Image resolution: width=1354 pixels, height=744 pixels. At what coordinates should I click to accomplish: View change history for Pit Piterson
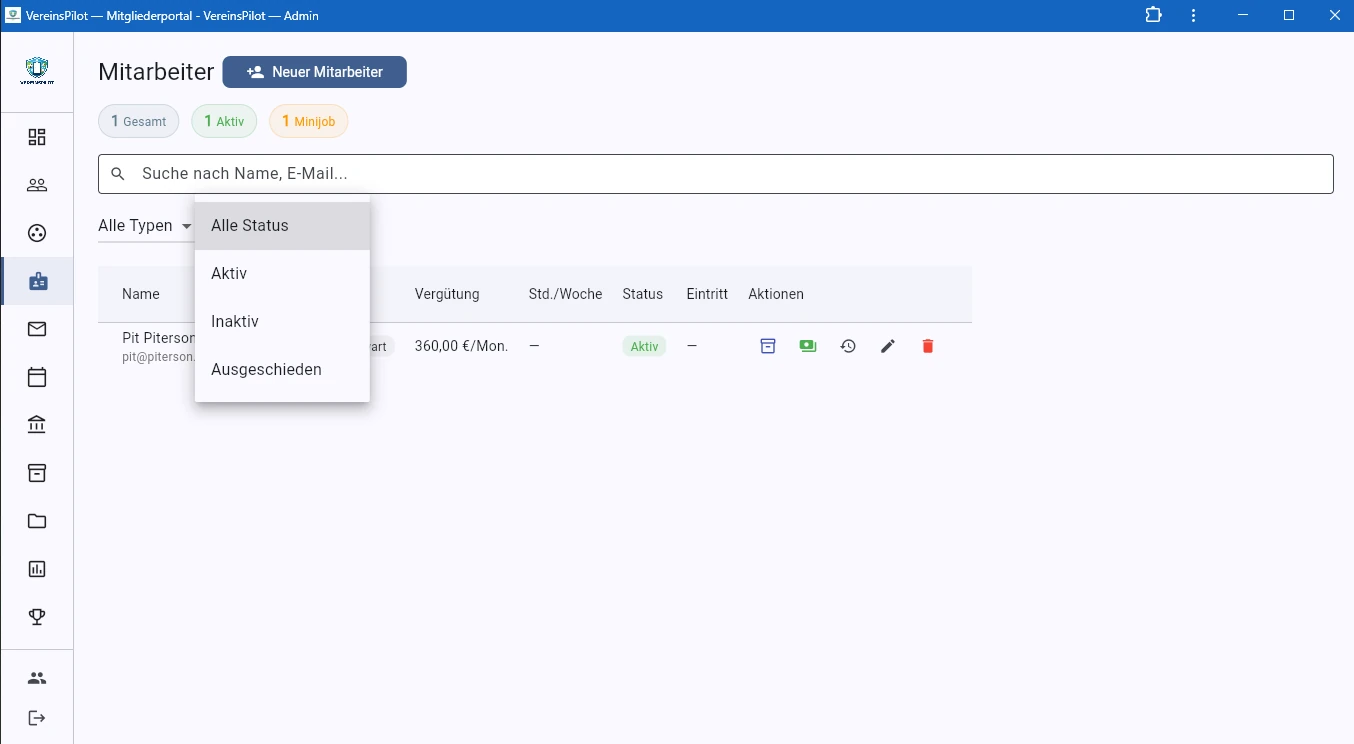(848, 345)
